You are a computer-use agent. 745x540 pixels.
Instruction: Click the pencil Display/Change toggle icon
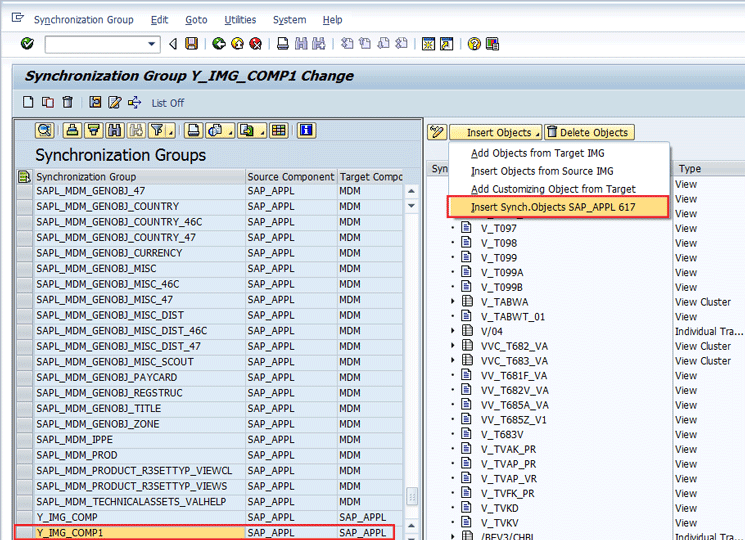pos(436,132)
